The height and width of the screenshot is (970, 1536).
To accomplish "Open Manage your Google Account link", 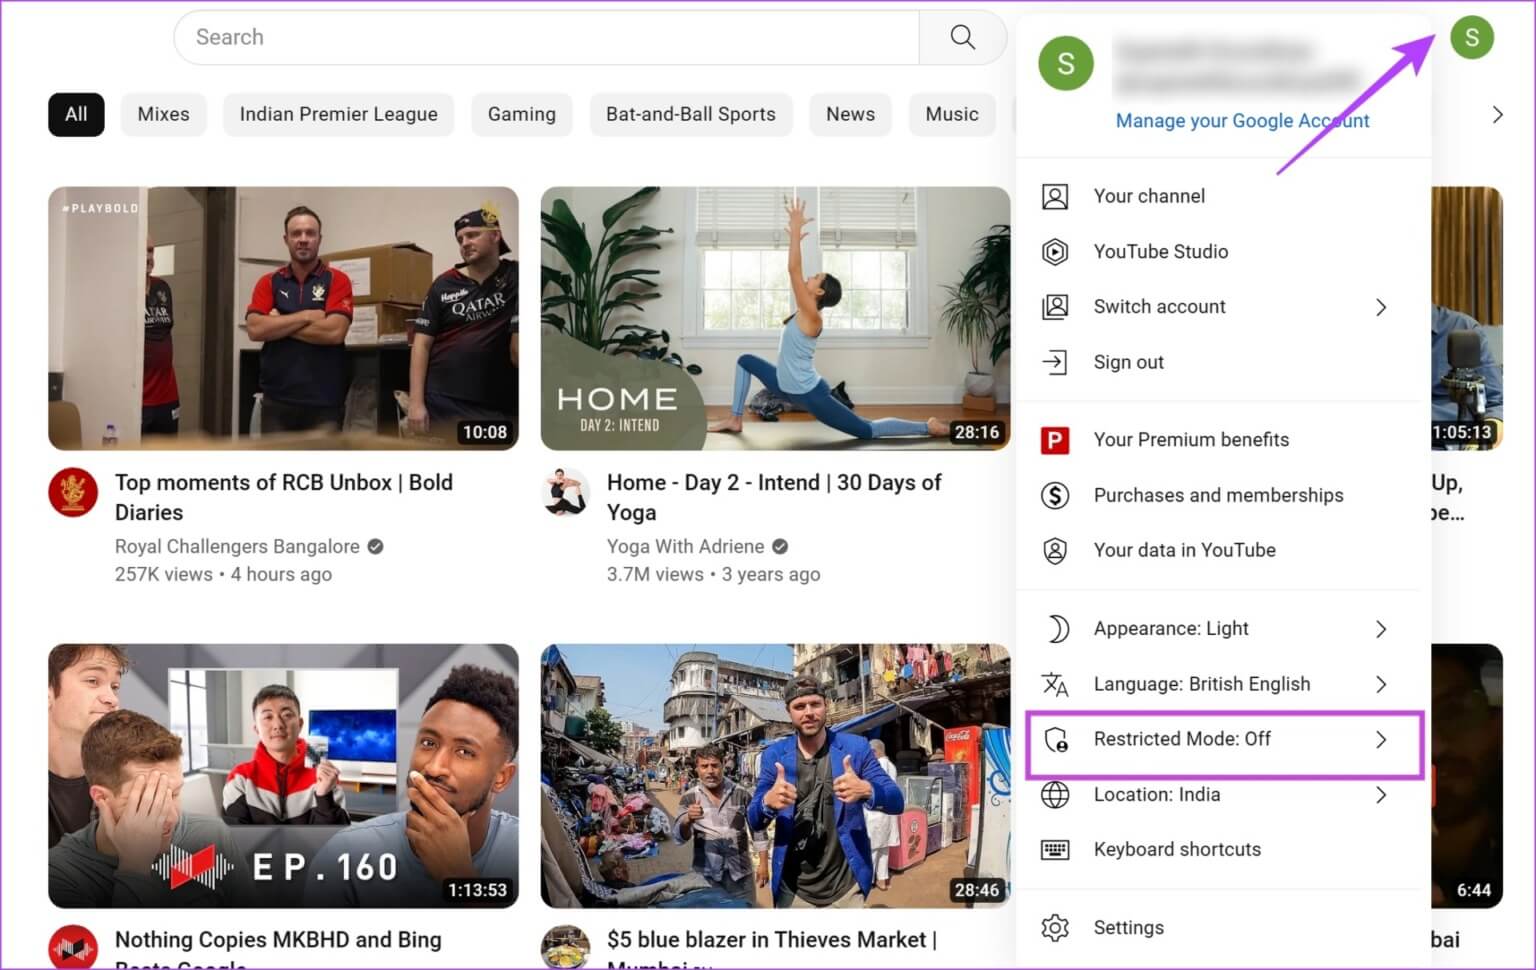I will click(1242, 121).
